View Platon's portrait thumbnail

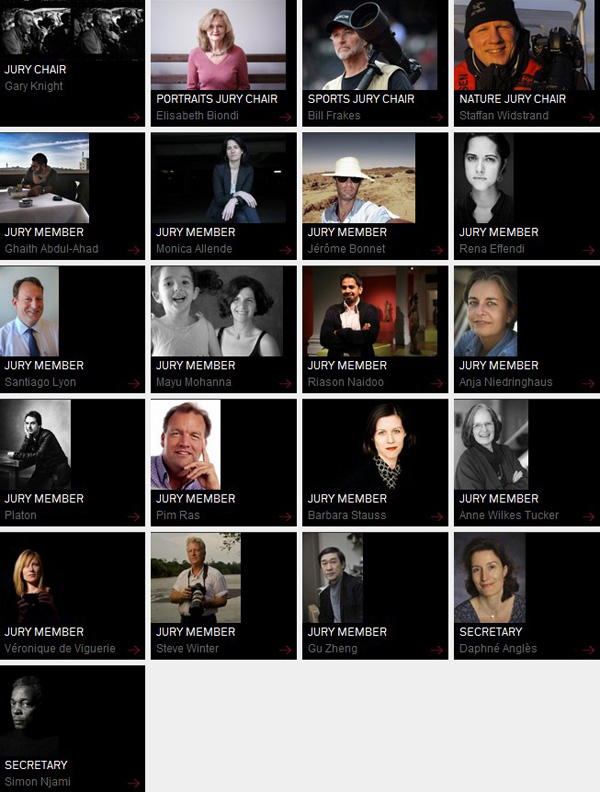coord(35,444)
